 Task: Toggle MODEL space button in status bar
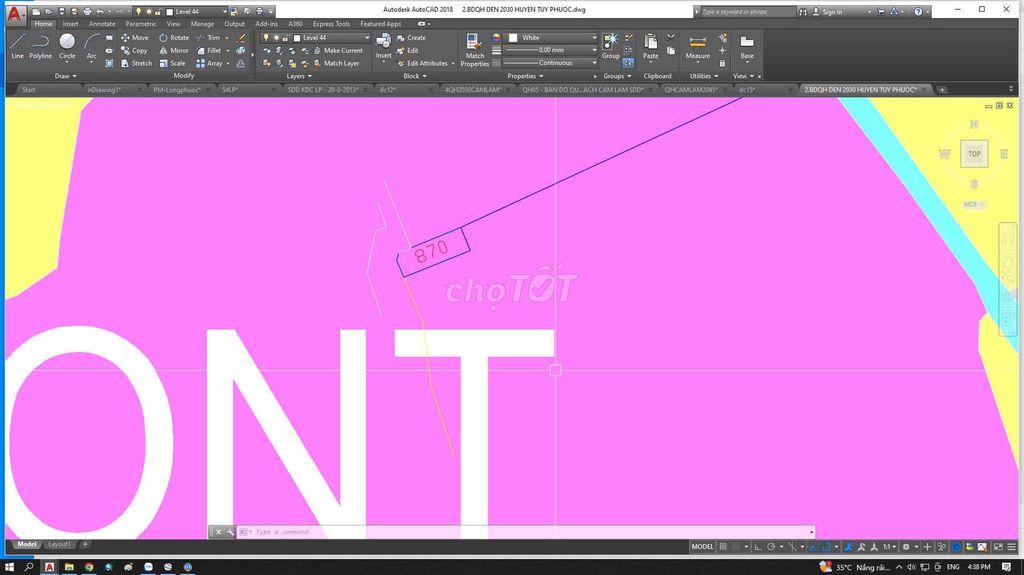(702, 547)
